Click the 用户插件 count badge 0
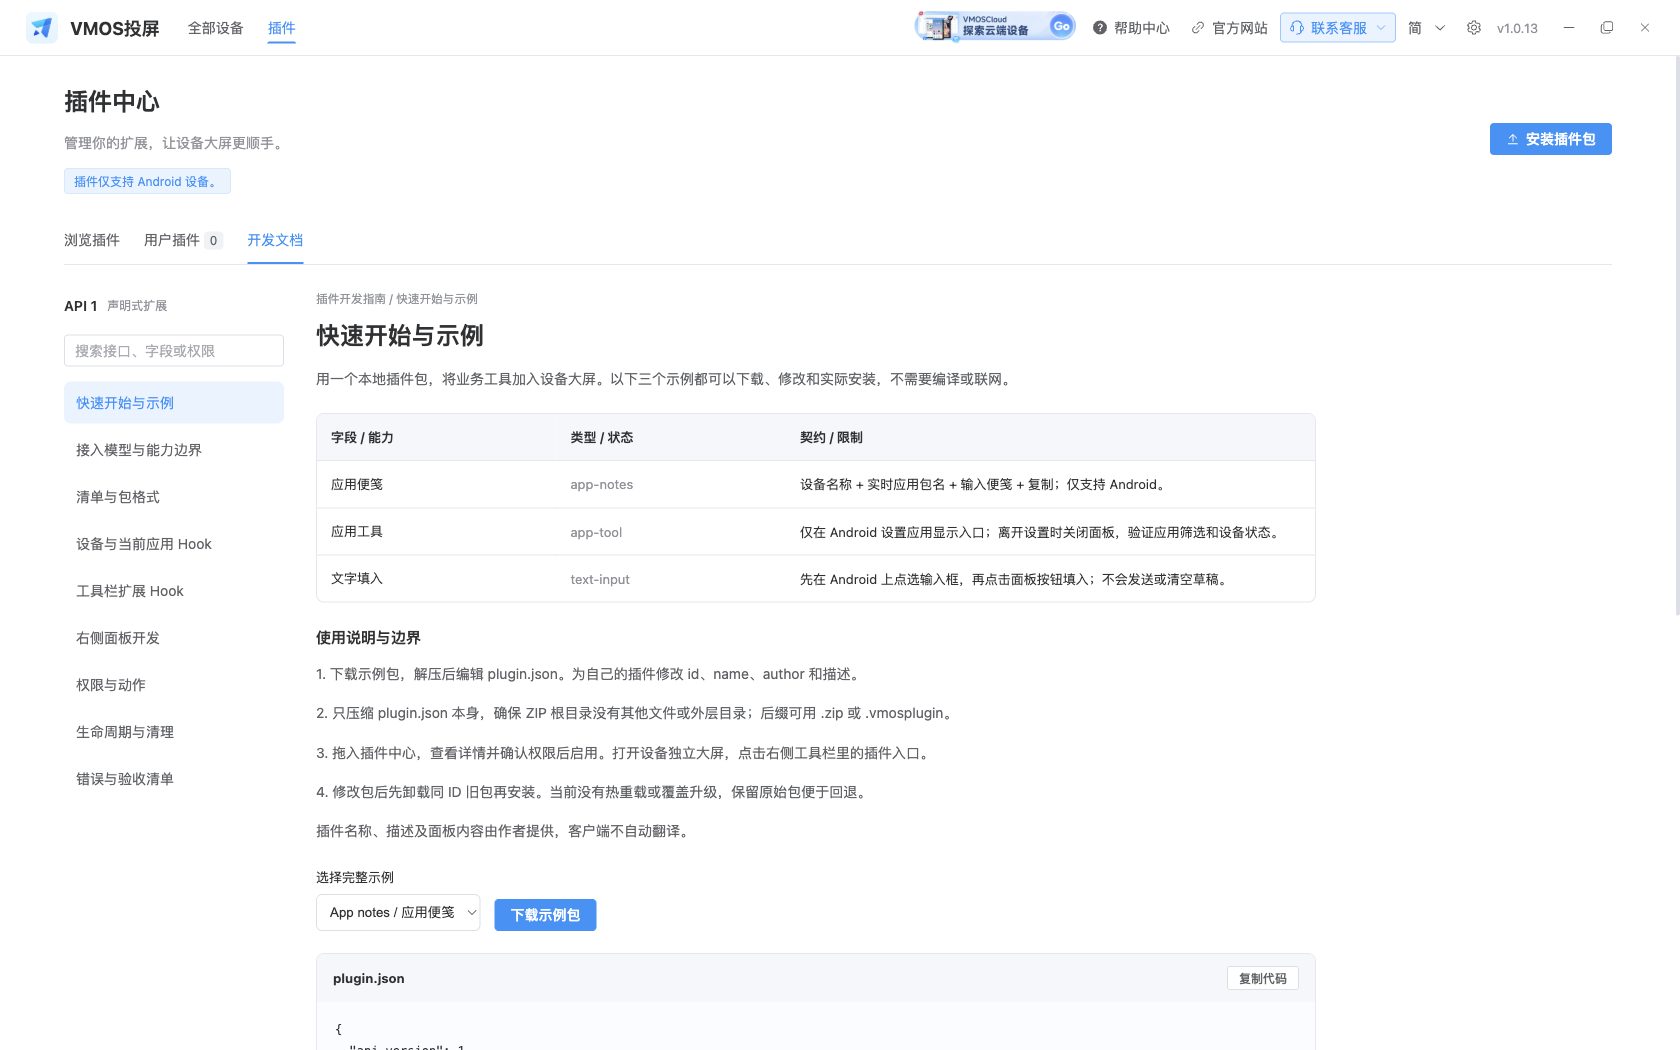 tap(213, 241)
